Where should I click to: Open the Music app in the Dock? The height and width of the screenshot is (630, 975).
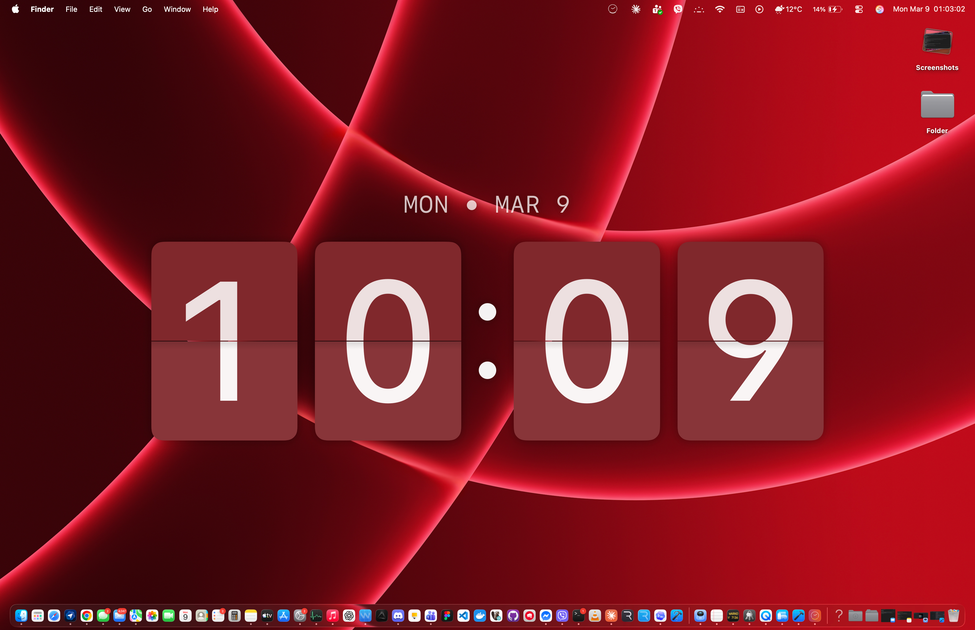[332, 616]
